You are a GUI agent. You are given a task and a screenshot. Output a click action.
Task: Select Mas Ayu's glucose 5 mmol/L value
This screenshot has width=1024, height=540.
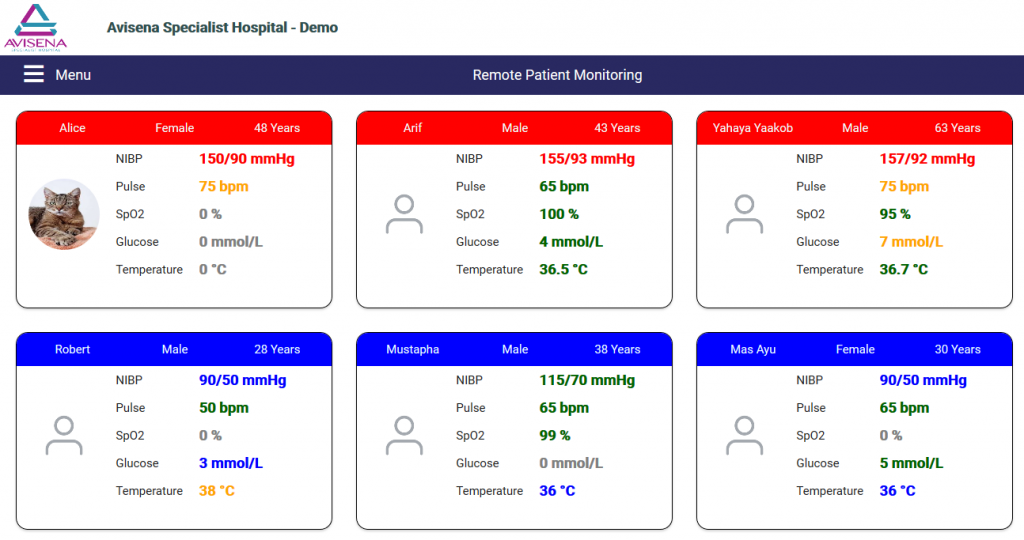coord(911,464)
